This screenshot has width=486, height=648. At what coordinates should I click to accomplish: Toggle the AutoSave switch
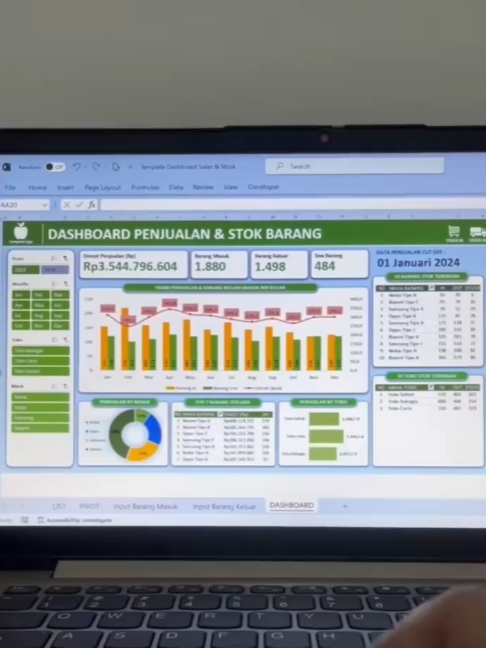point(55,167)
